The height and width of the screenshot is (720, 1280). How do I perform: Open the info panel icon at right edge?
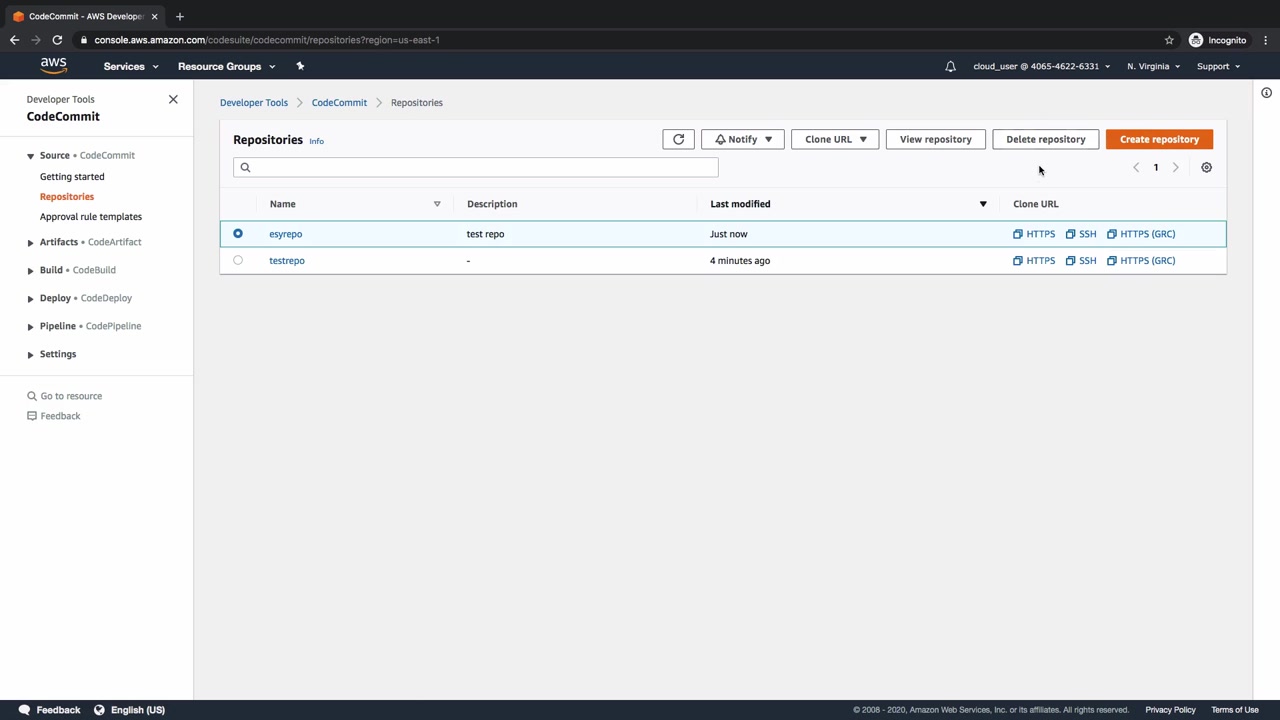(1266, 93)
